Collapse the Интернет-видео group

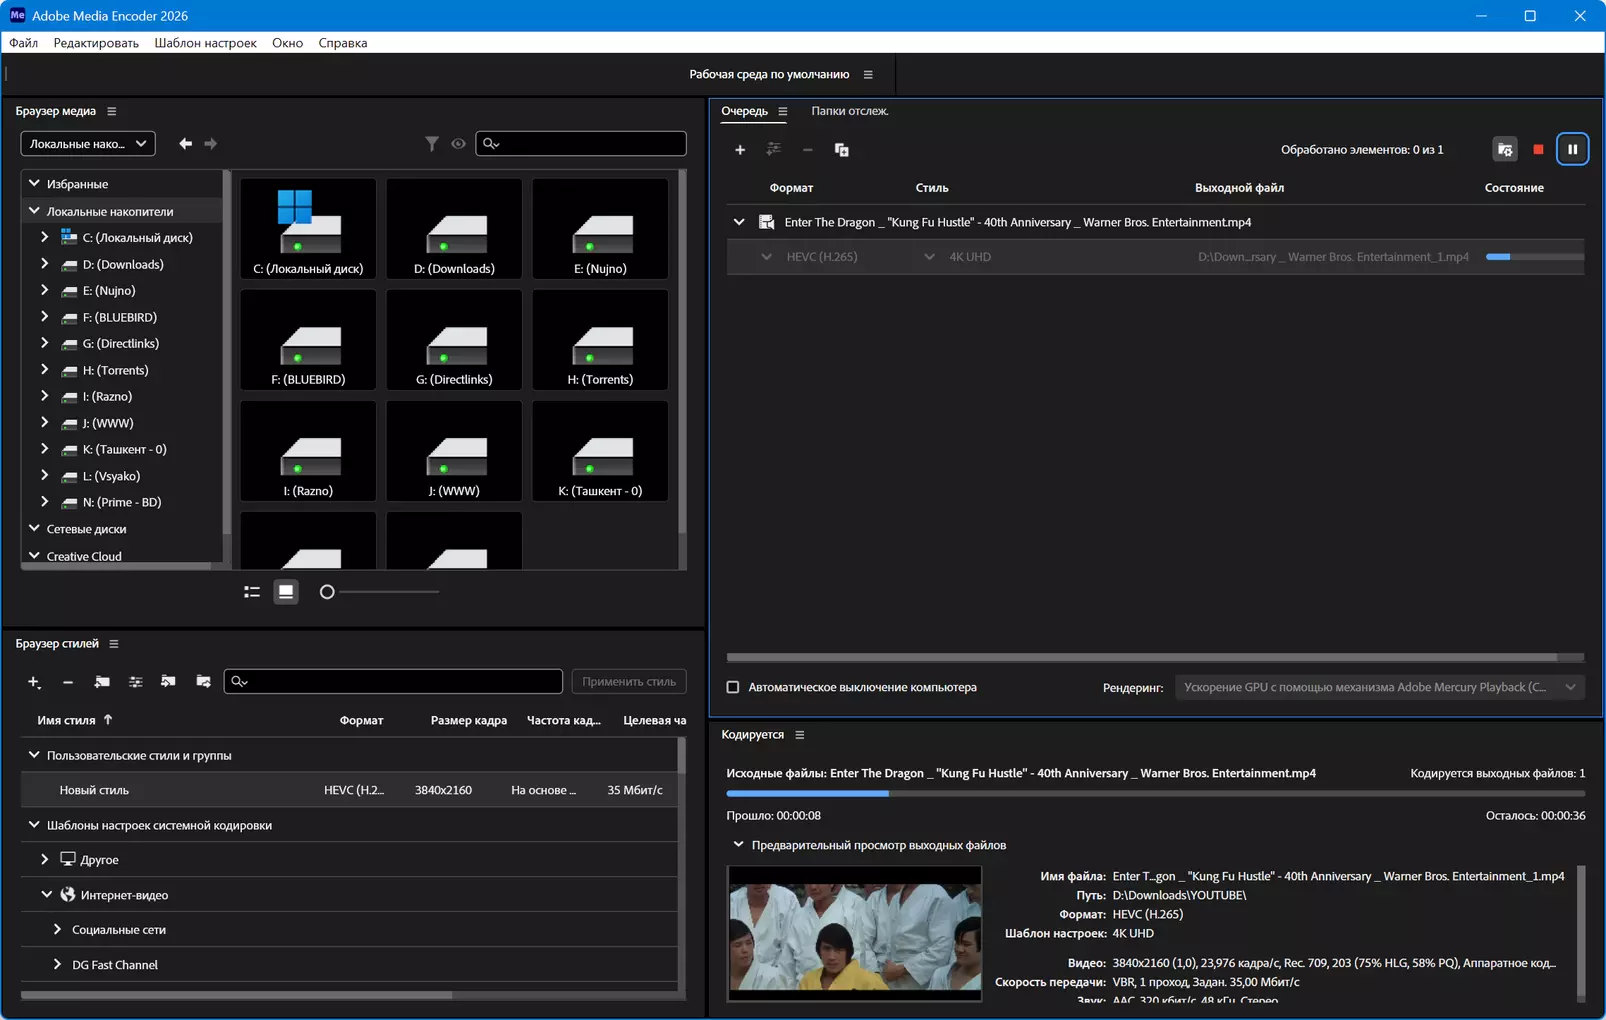[46, 895]
